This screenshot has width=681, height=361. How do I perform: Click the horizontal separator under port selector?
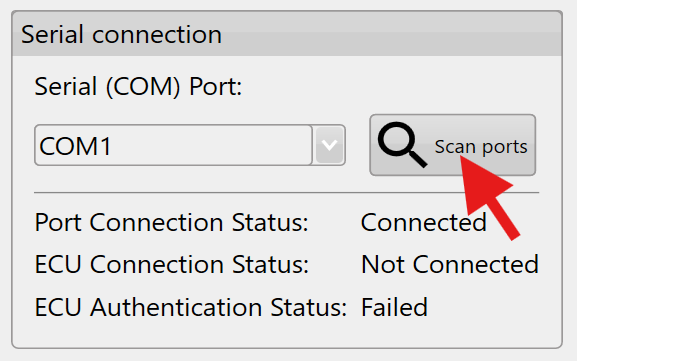coord(287,192)
